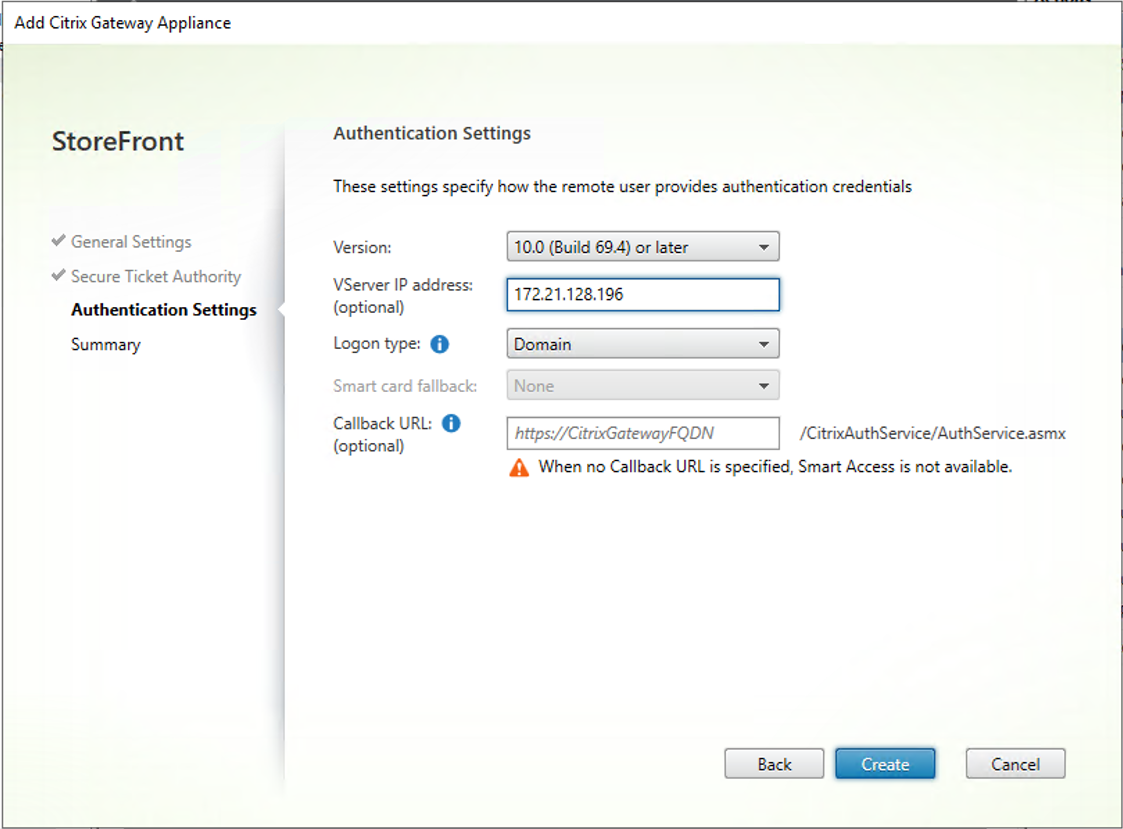Click the StoreFront title text
This screenshot has width=1123, height=829.
[118, 141]
